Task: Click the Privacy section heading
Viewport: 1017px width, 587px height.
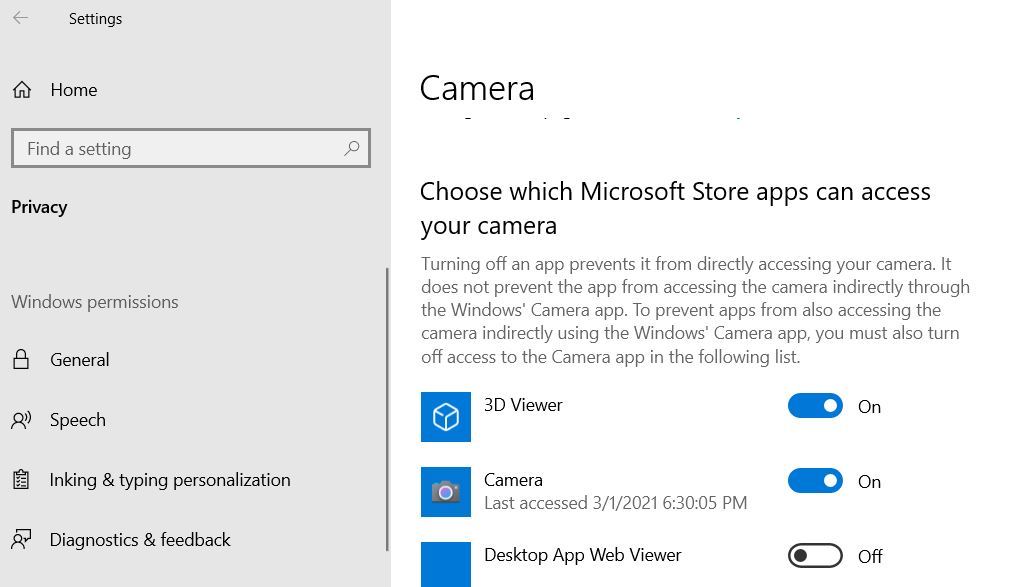Action: click(39, 207)
